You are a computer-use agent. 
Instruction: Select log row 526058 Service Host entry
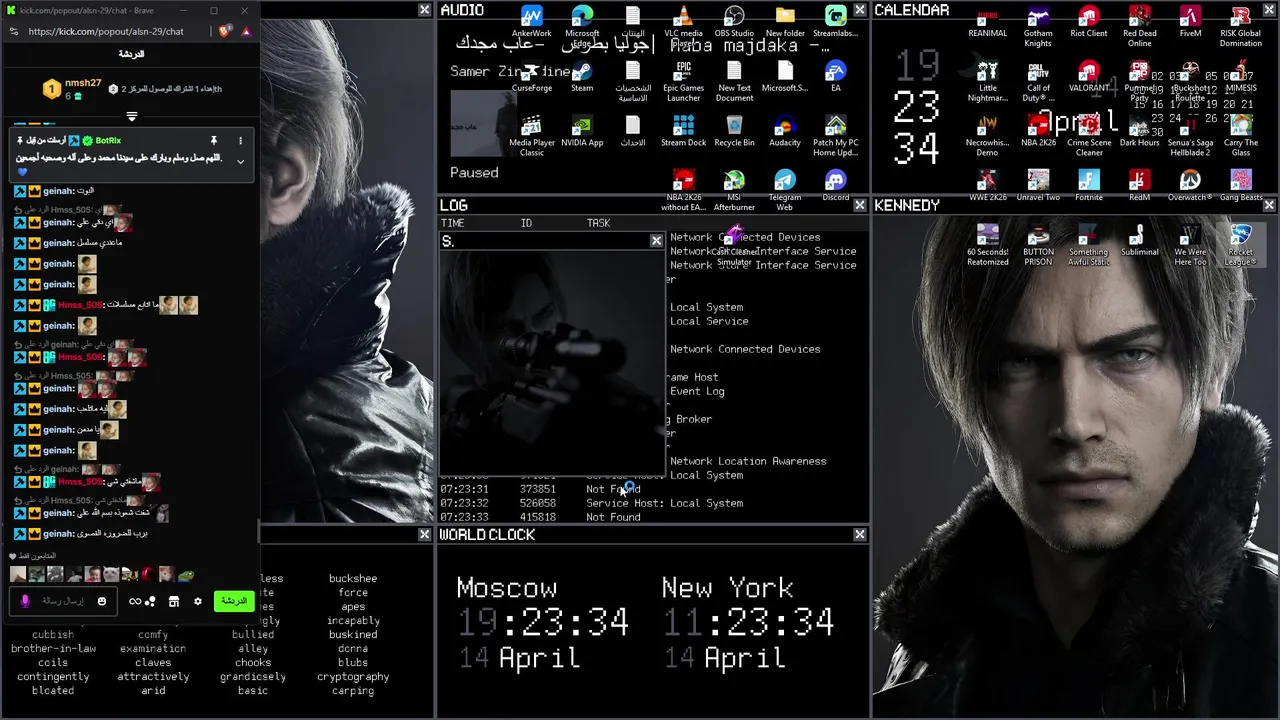coord(592,503)
